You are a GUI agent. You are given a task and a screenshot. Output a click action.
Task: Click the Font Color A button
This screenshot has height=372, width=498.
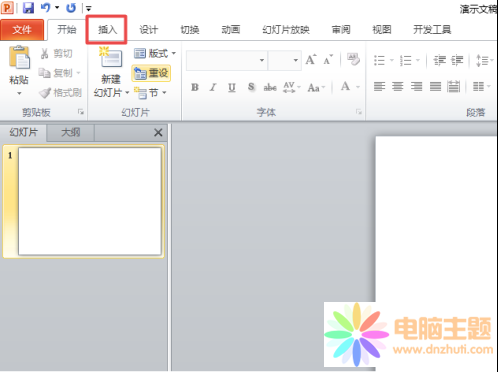346,87
